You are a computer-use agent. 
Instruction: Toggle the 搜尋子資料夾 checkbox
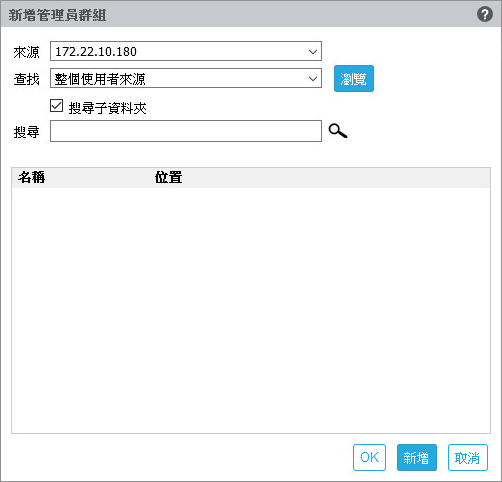[x=56, y=106]
